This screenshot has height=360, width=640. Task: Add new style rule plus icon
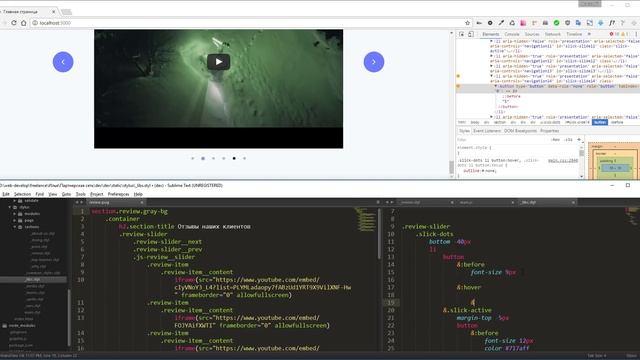click(x=579, y=140)
